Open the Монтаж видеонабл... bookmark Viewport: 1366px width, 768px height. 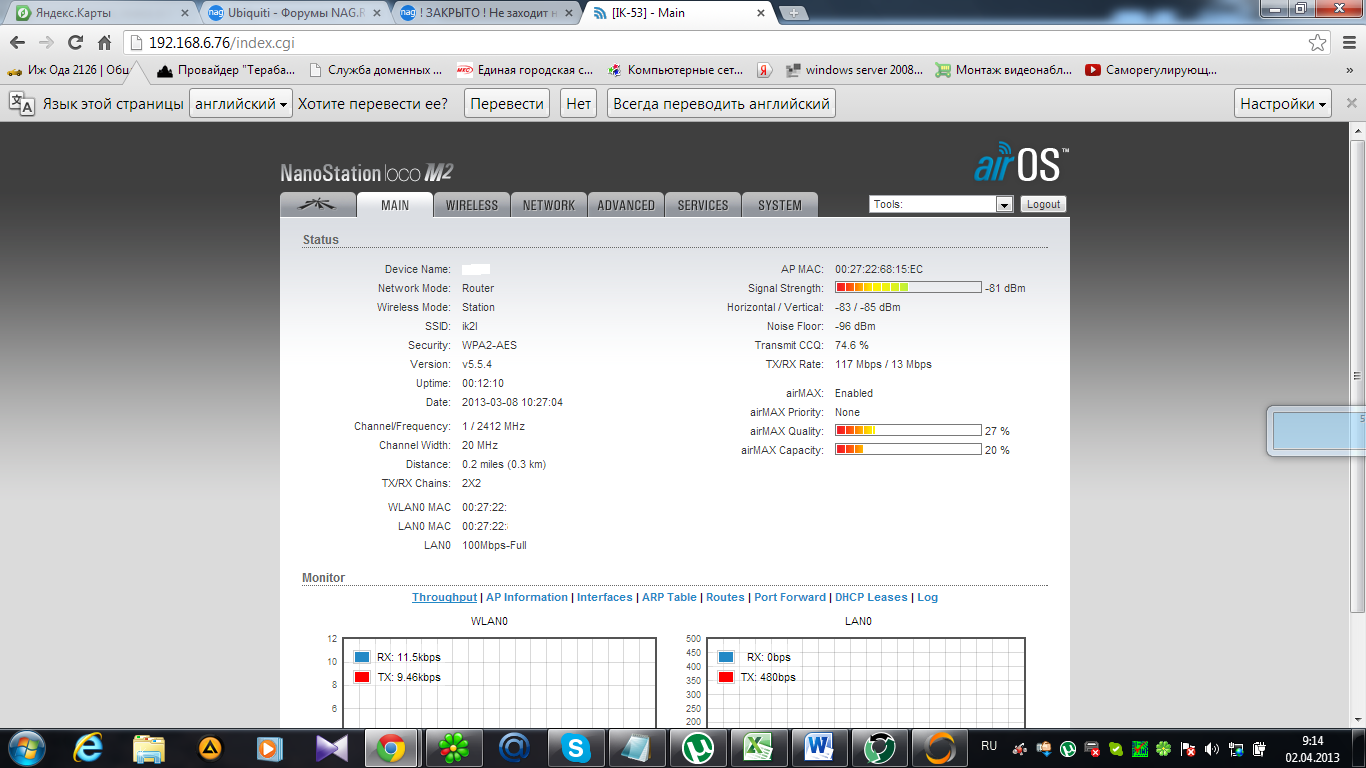1003,70
